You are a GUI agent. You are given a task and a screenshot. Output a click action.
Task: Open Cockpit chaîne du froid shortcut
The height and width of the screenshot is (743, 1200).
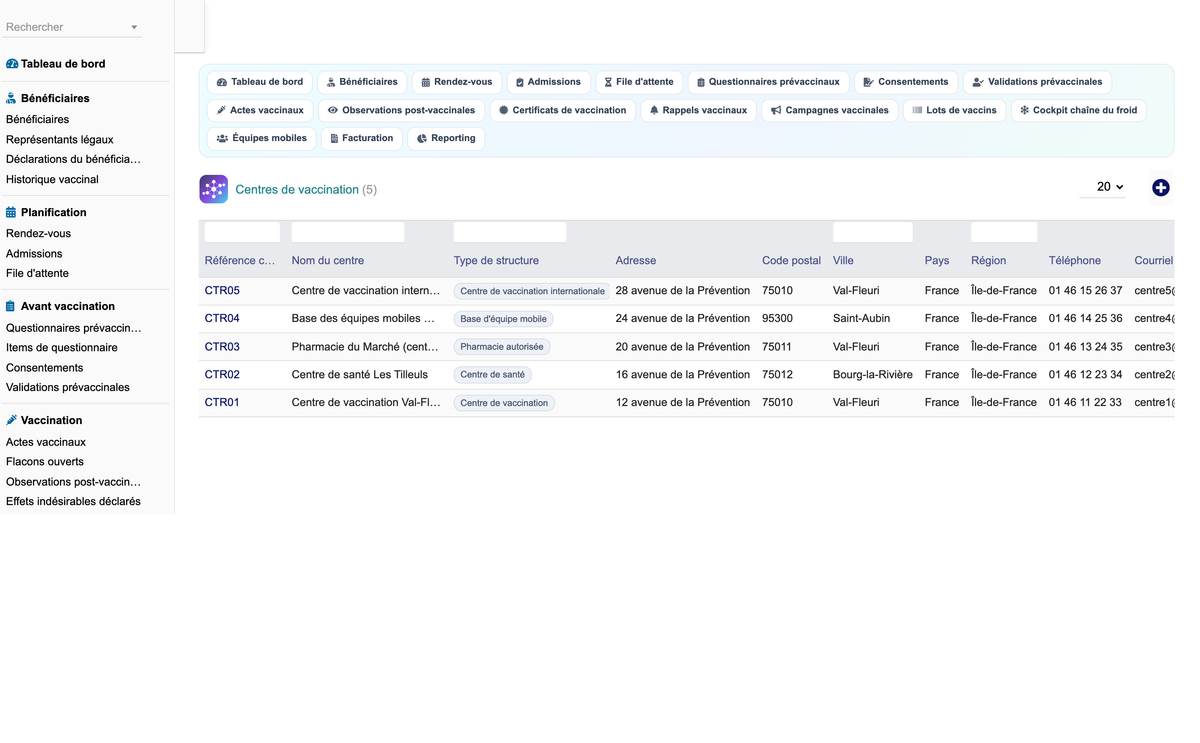click(x=1079, y=110)
